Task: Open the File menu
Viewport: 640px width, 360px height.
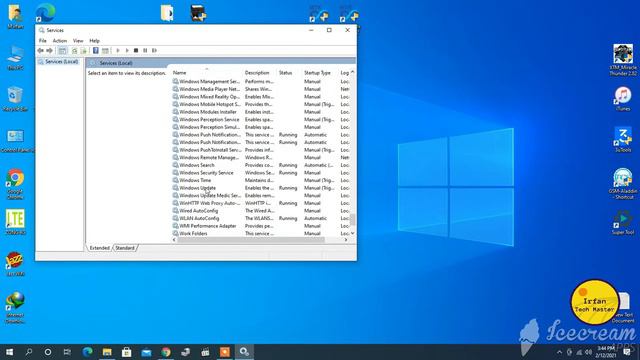Action: point(42,41)
